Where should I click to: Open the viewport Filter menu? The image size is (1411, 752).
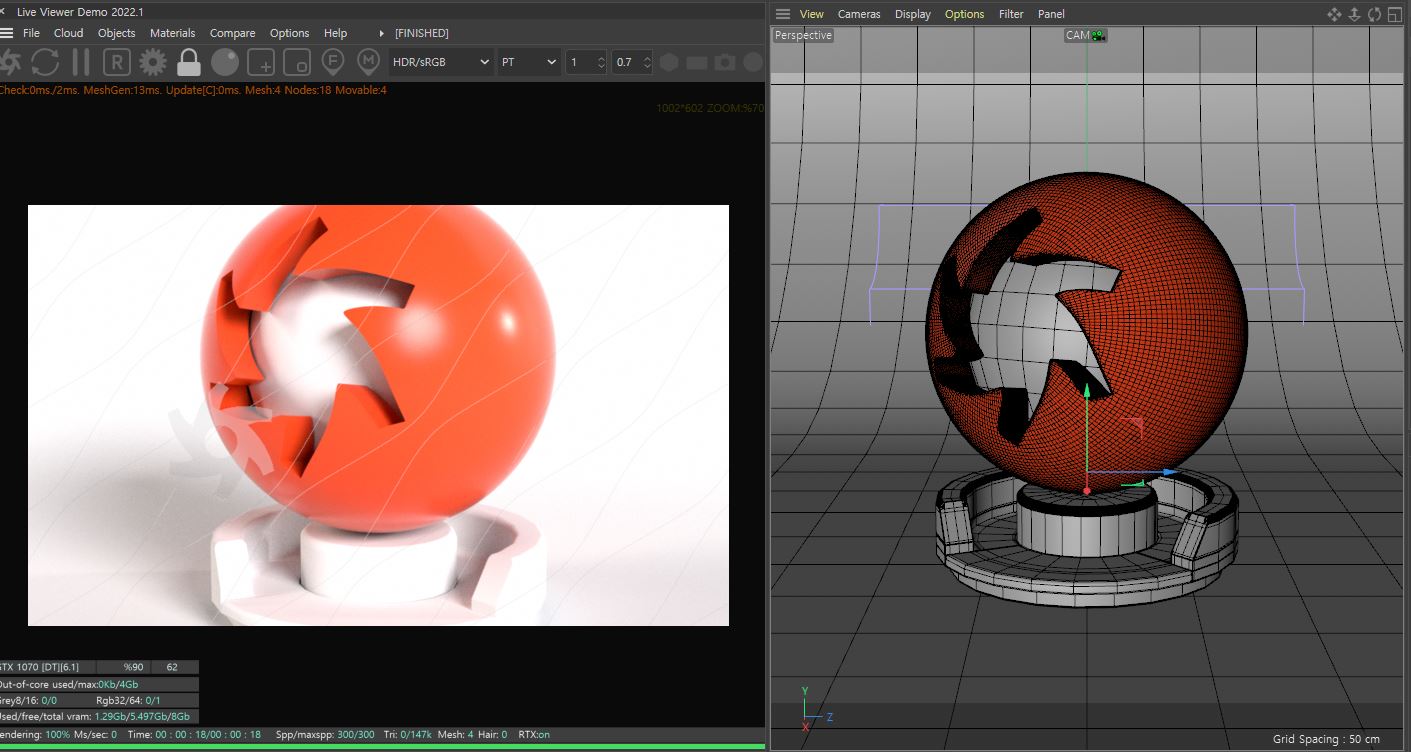1011,14
